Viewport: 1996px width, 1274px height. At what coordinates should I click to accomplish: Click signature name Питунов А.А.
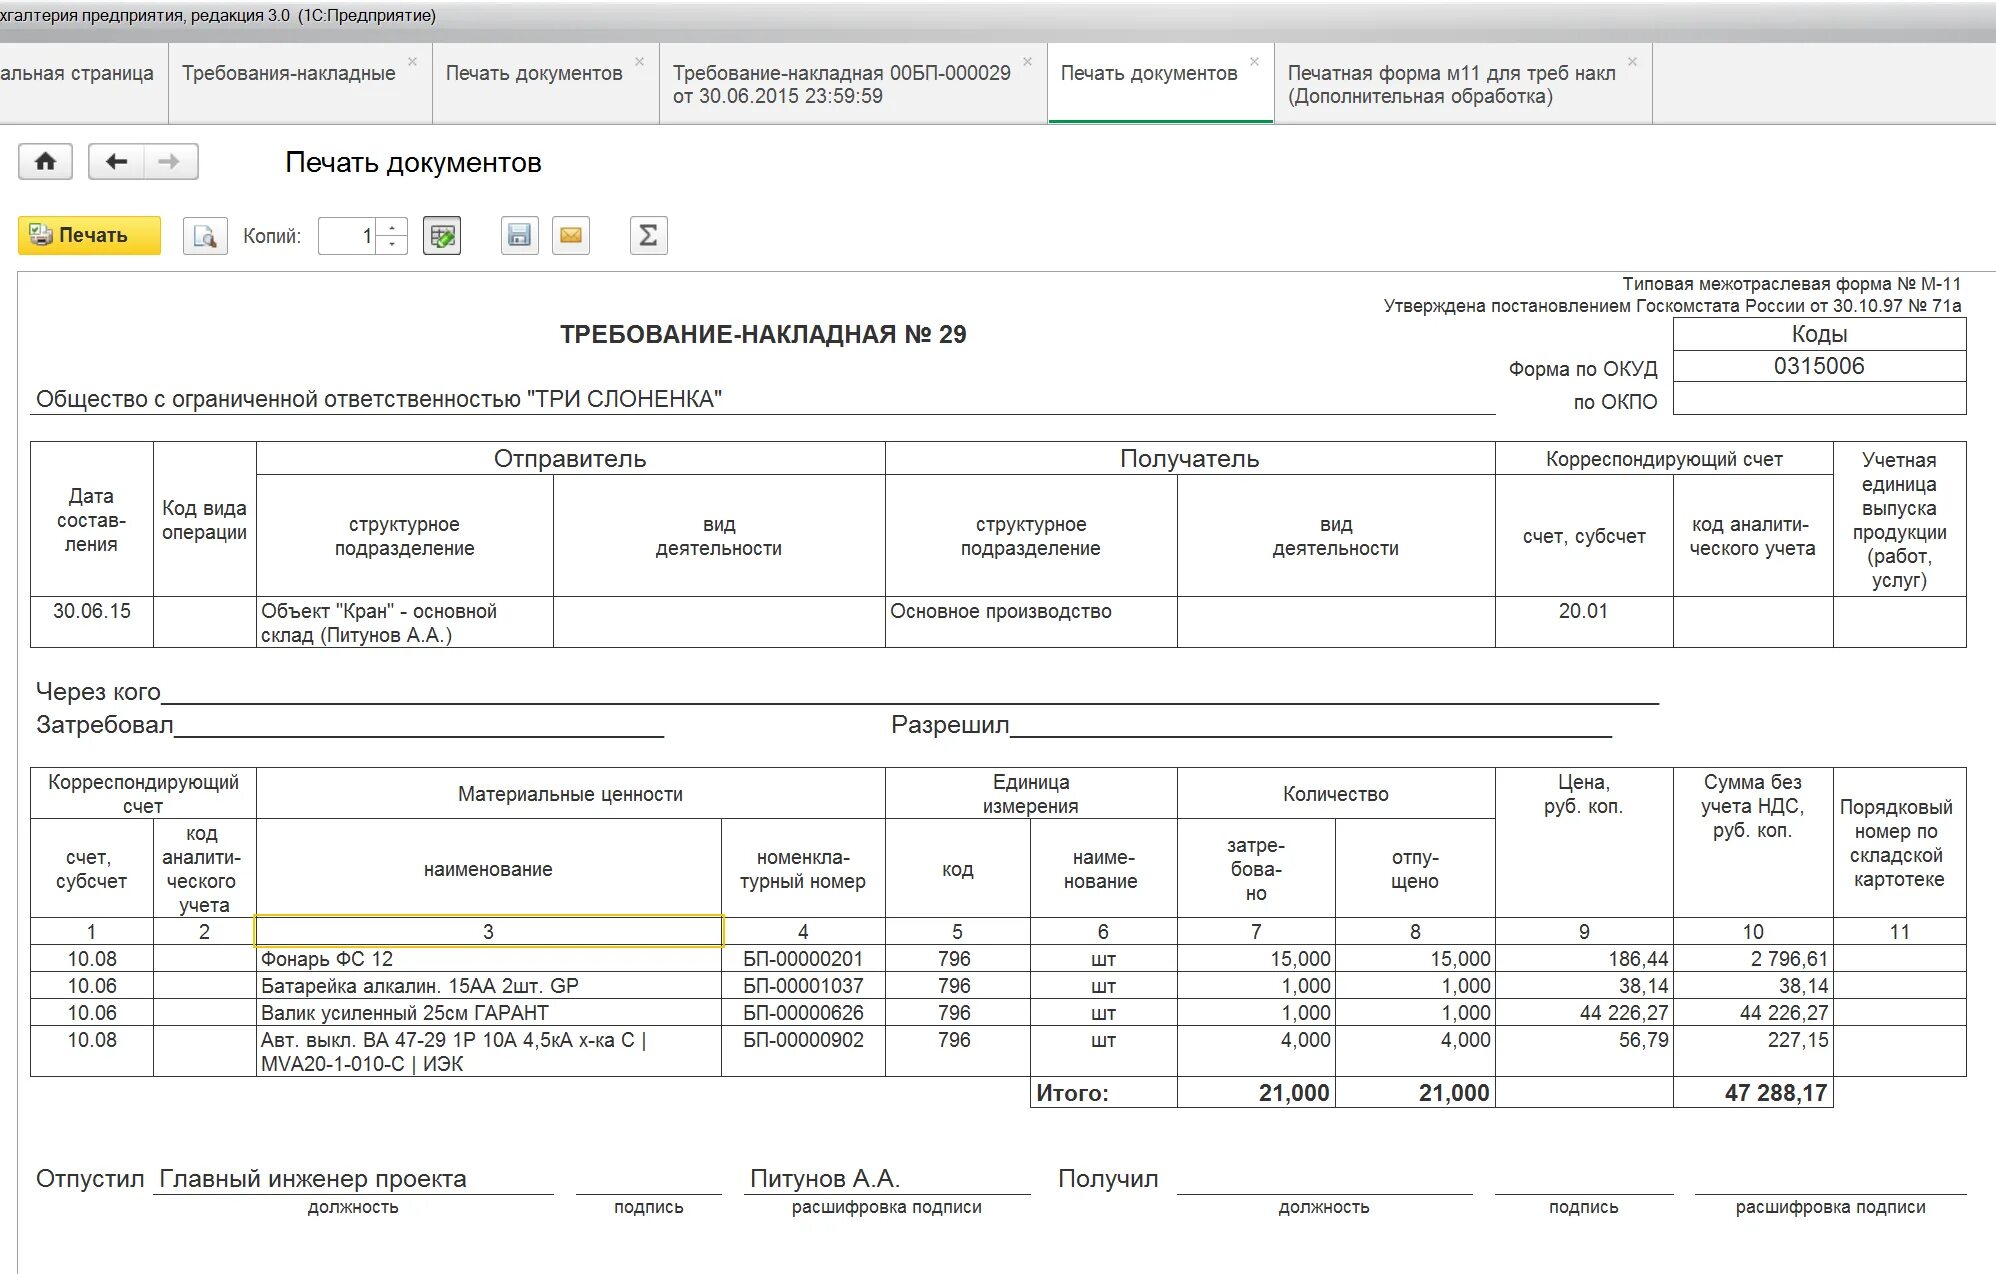coord(825,1178)
